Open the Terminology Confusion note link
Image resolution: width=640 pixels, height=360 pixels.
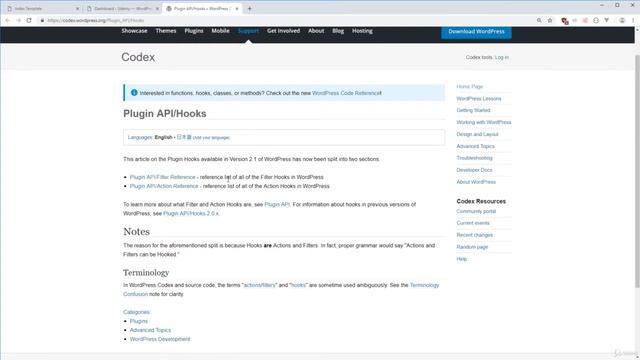[424, 285]
